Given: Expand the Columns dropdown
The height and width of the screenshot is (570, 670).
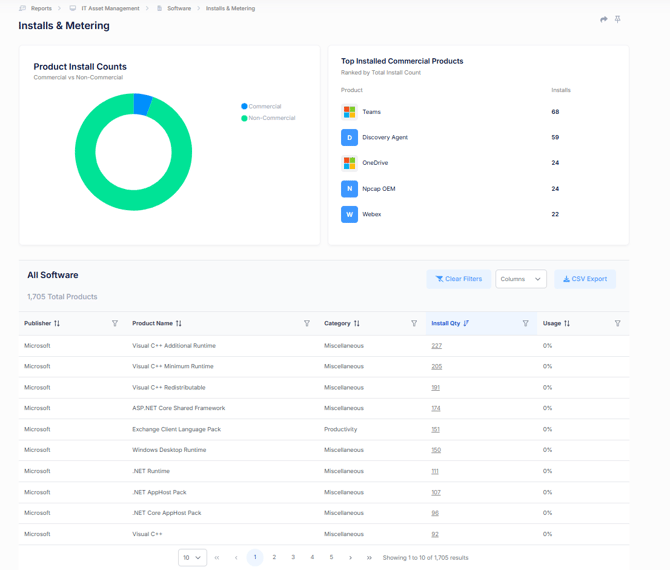Looking at the screenshot, I should click(x=520, y=279).
